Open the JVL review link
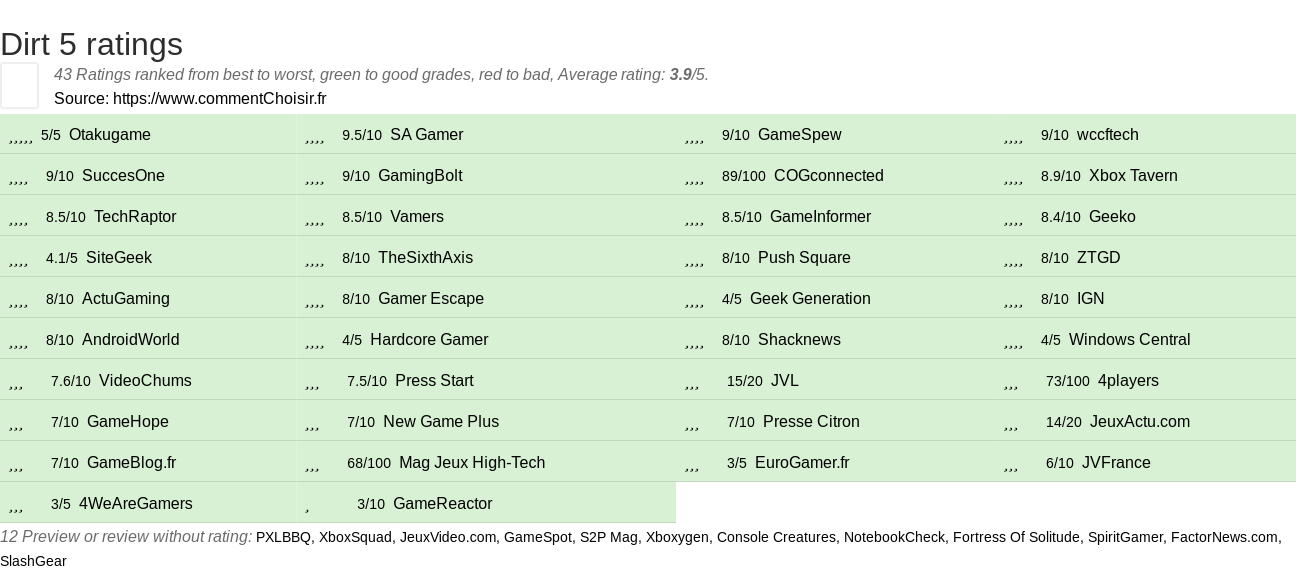The width and height of the screenshot is (1296, 572). [x=785, y=381]
